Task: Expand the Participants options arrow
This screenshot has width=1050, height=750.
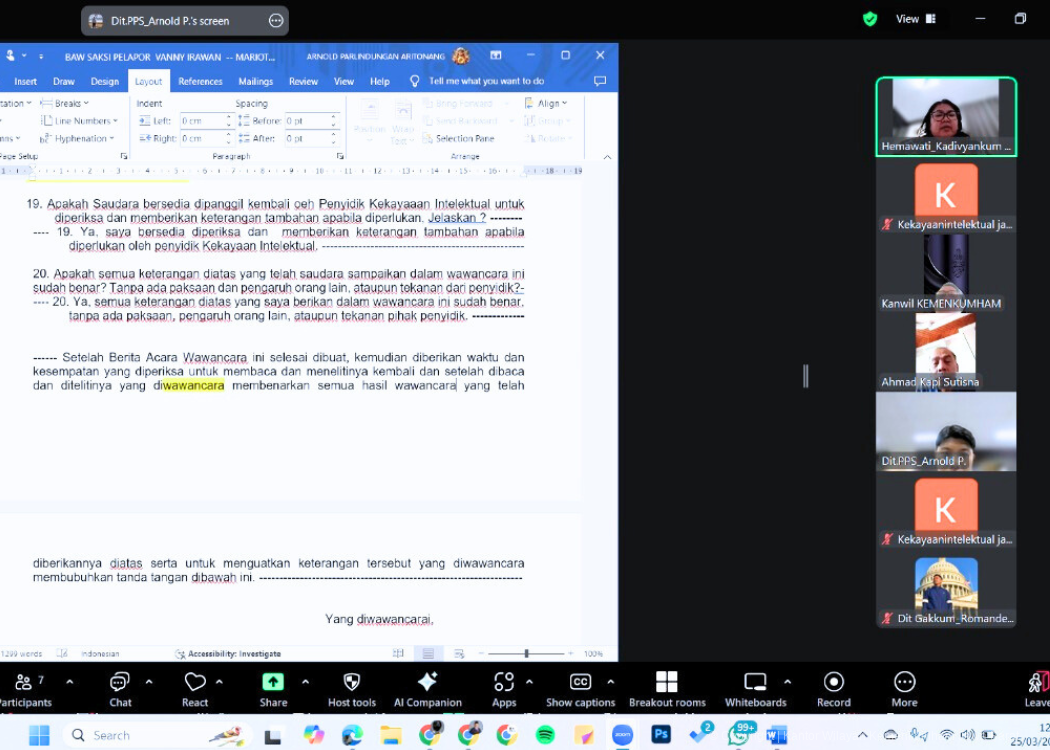Action: pyautogui.click(x=69, y=682)
